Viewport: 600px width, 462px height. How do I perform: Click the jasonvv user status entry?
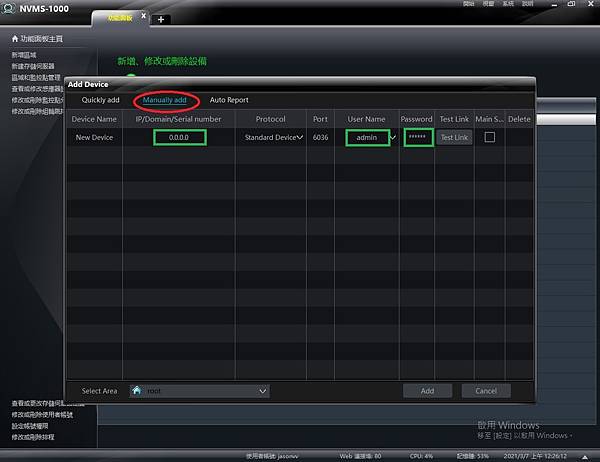[272, 456]
